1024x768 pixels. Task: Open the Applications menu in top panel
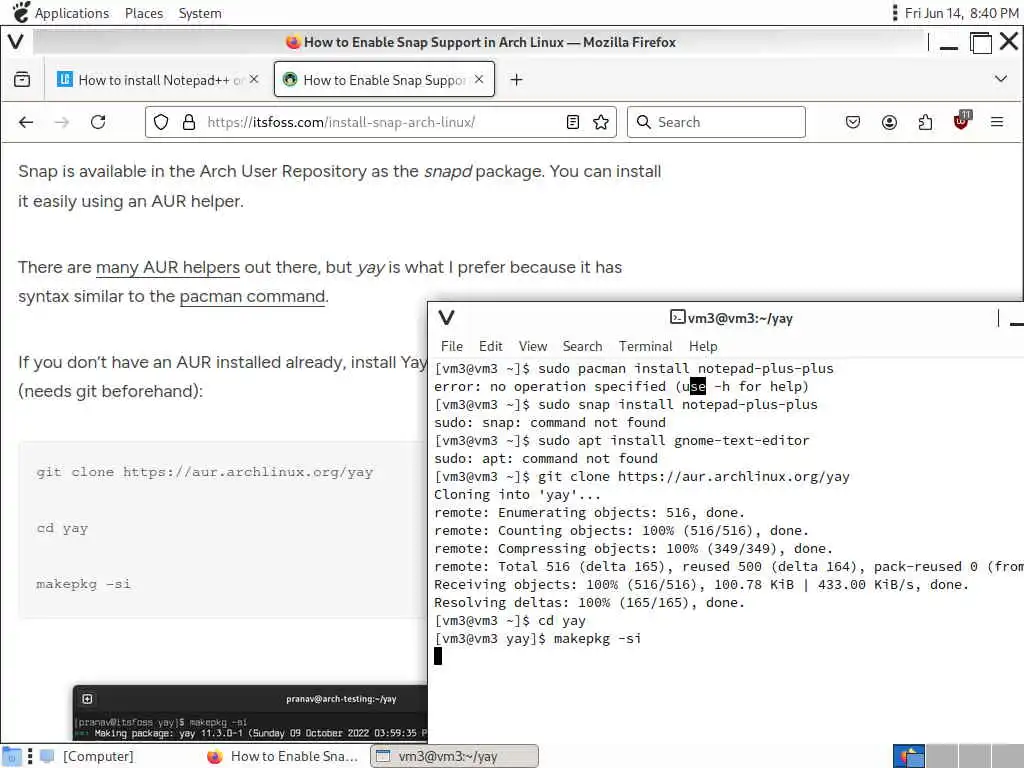click(61, 13)
